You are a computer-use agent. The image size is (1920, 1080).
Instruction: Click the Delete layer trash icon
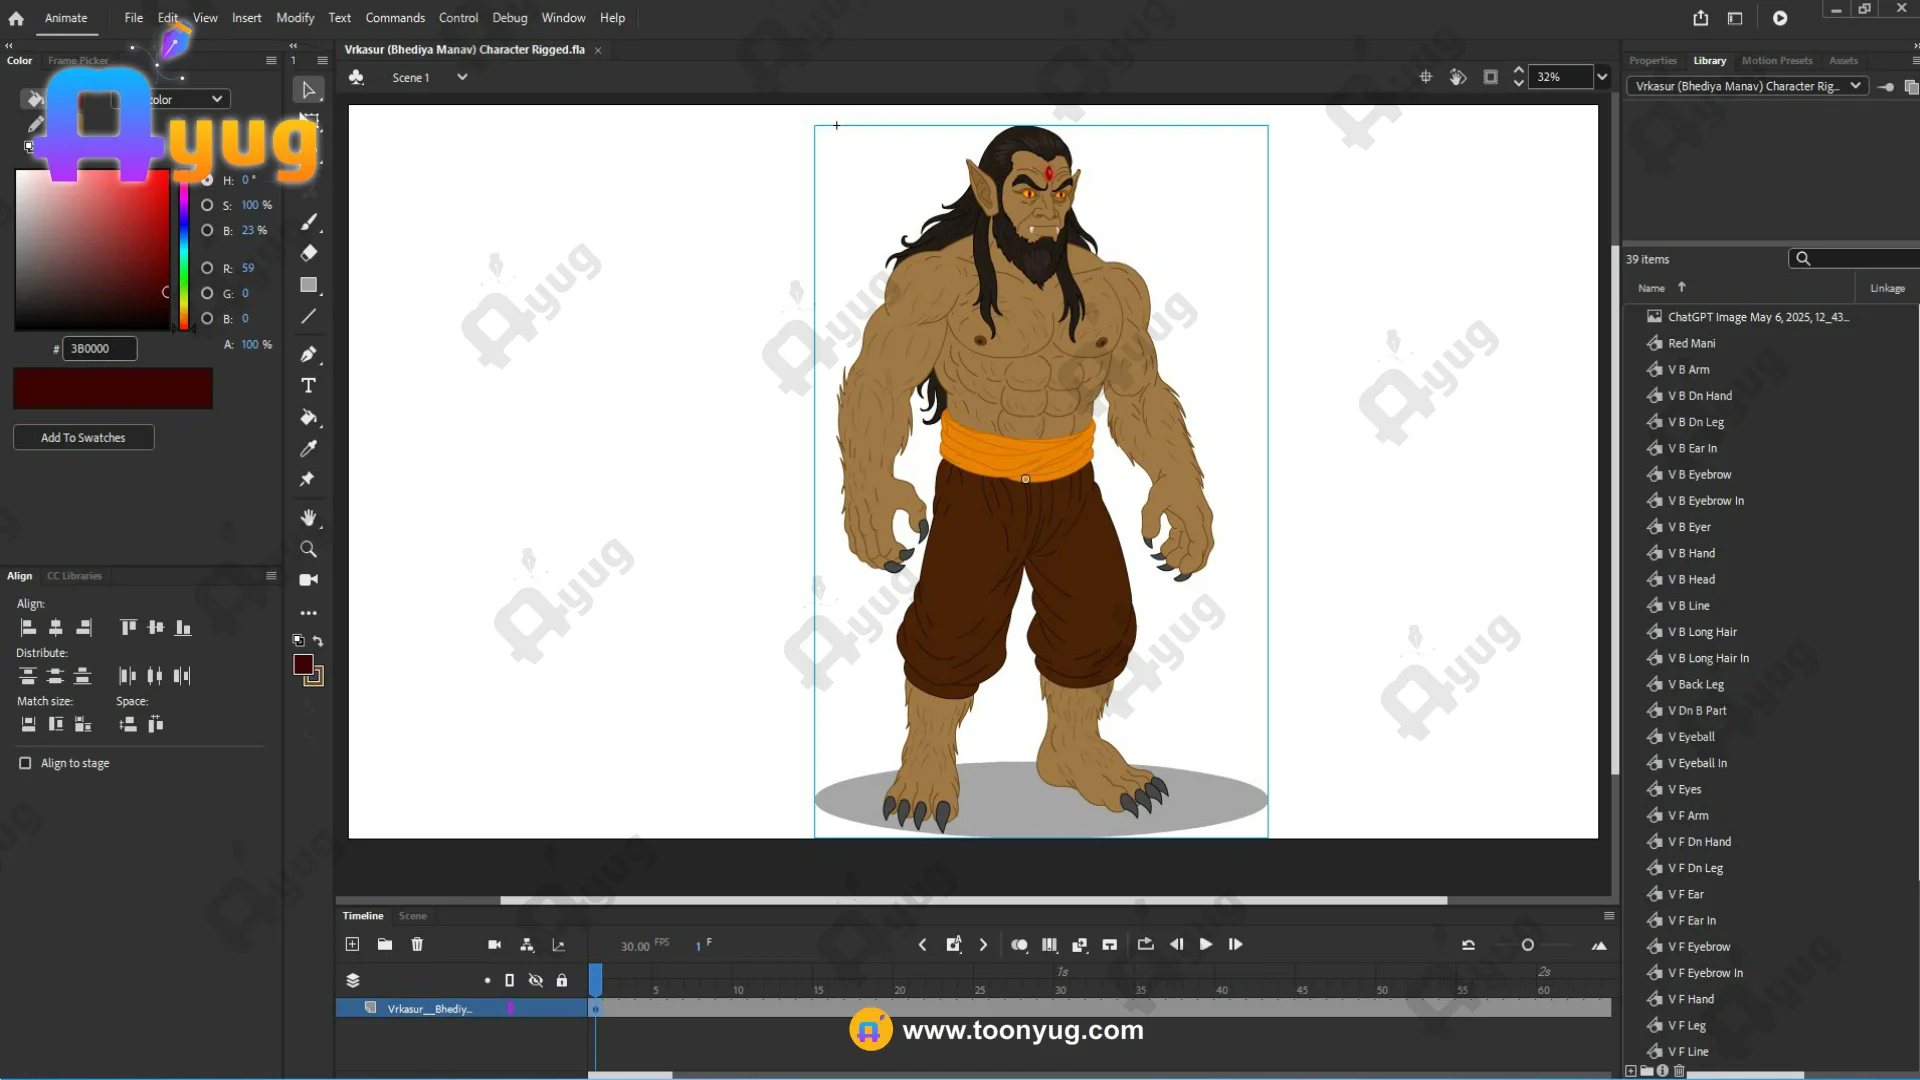click(417, 944)
